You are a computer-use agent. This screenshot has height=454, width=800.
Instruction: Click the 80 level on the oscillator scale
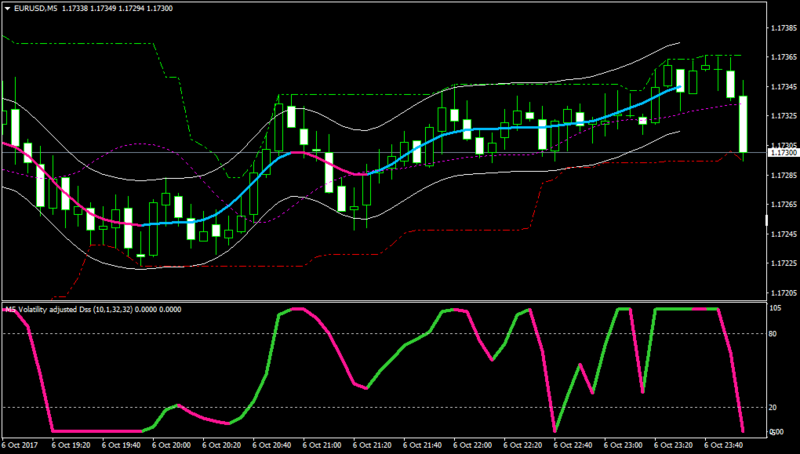[772, 334]
